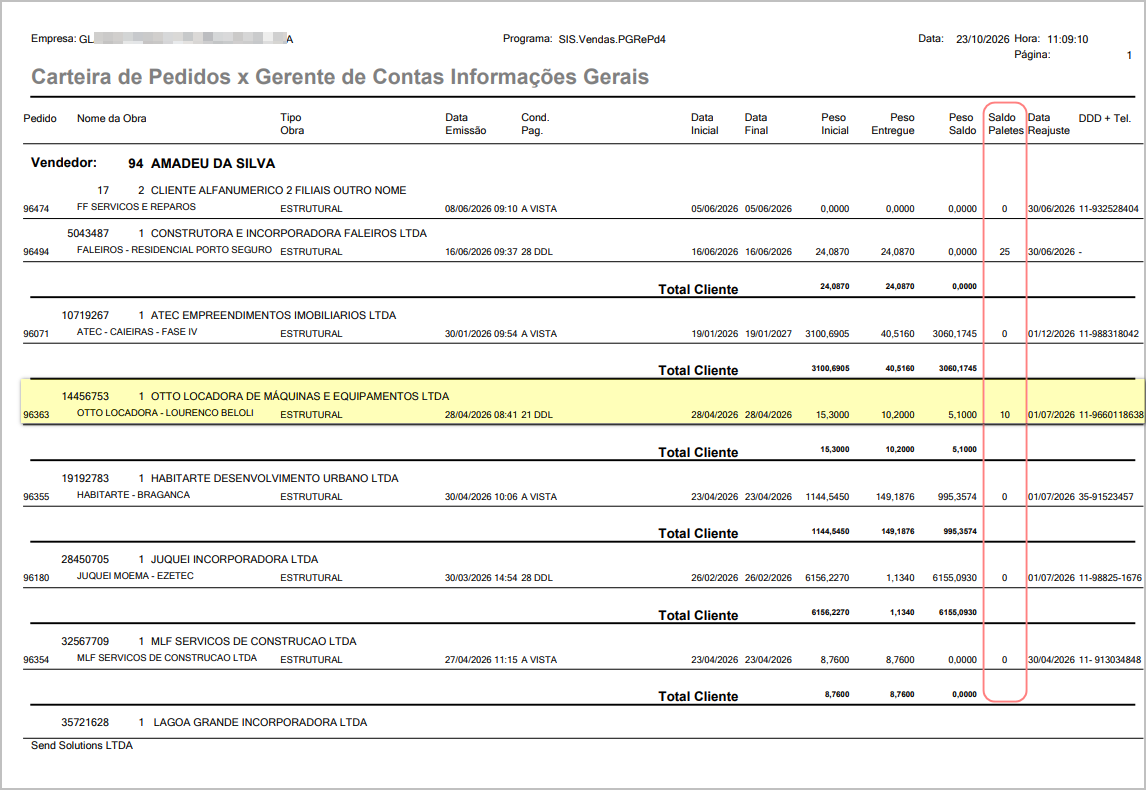Click client CONSTRUTORA E INCORPORADORA FALEIROS LTDA

click(289, 233)
